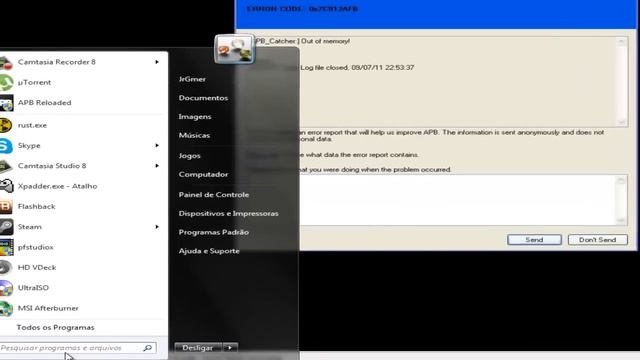Open Ajuda e Suporte
The width and height of the screenshot is (640, 360).
click(x=209, y=251)
